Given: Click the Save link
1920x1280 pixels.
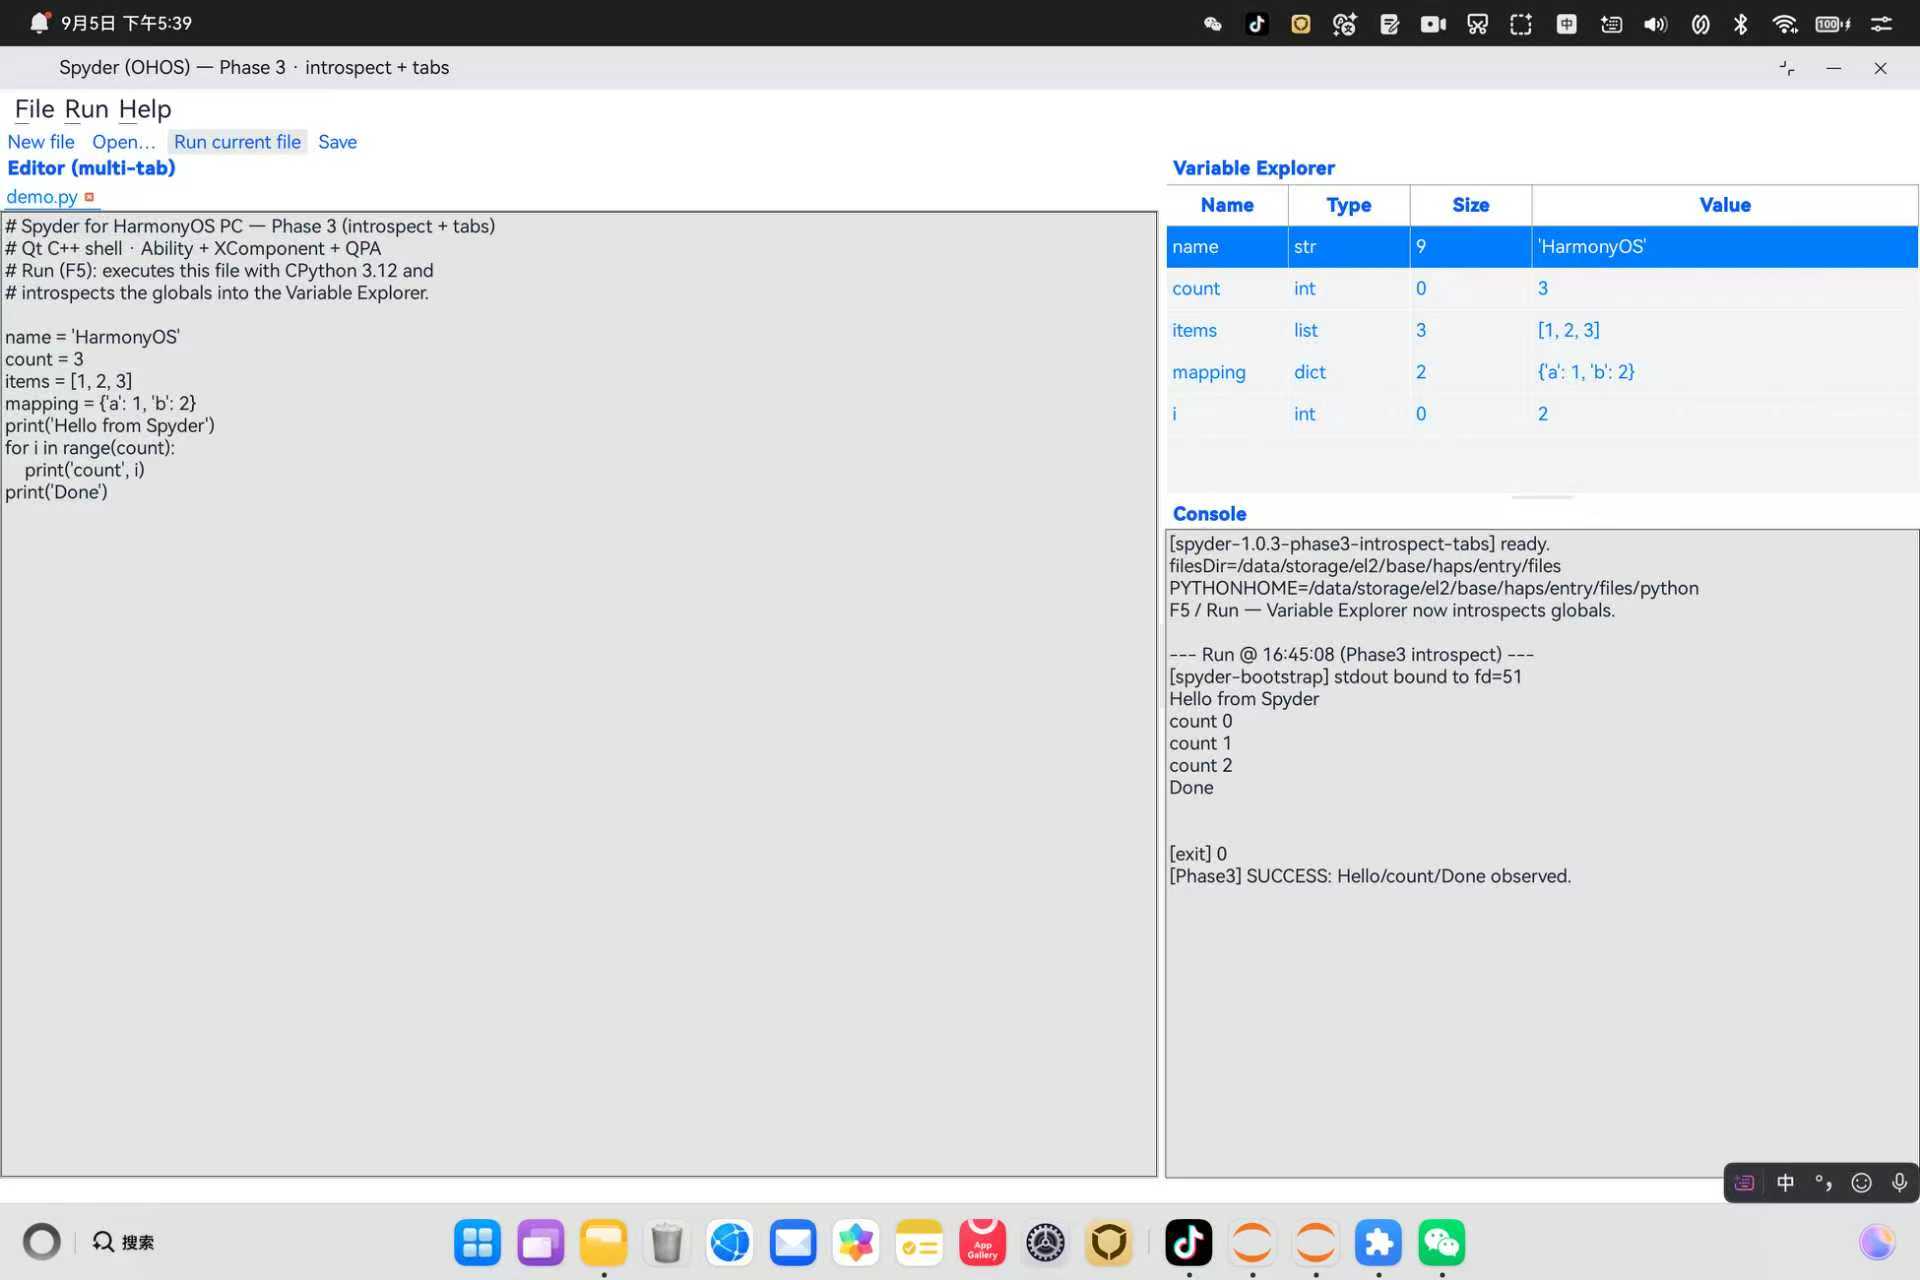Looking at the screenshot, I should point(337,142).
